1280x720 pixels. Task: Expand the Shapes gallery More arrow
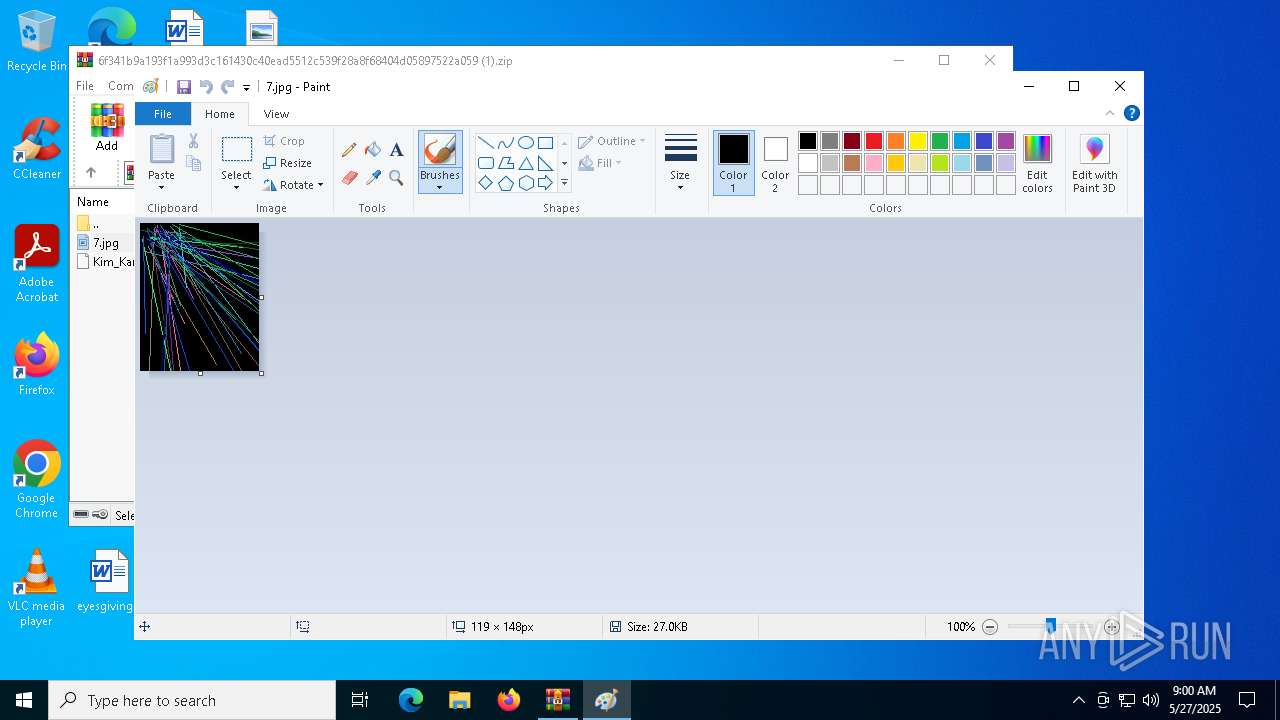click(x=564, y=183)
